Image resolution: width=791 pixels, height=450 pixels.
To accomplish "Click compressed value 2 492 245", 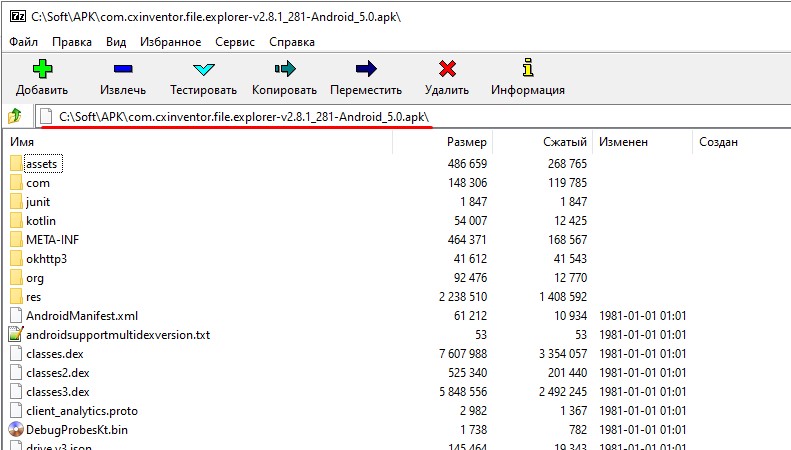I will pyautogui.click(x=563, y=391).
